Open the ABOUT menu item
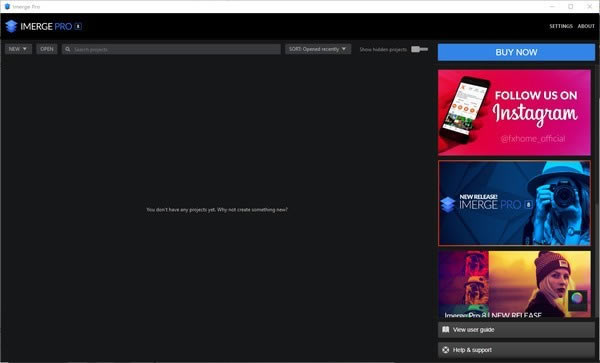Viewport: 600px width, 363px height. click(x=586, y=26)
